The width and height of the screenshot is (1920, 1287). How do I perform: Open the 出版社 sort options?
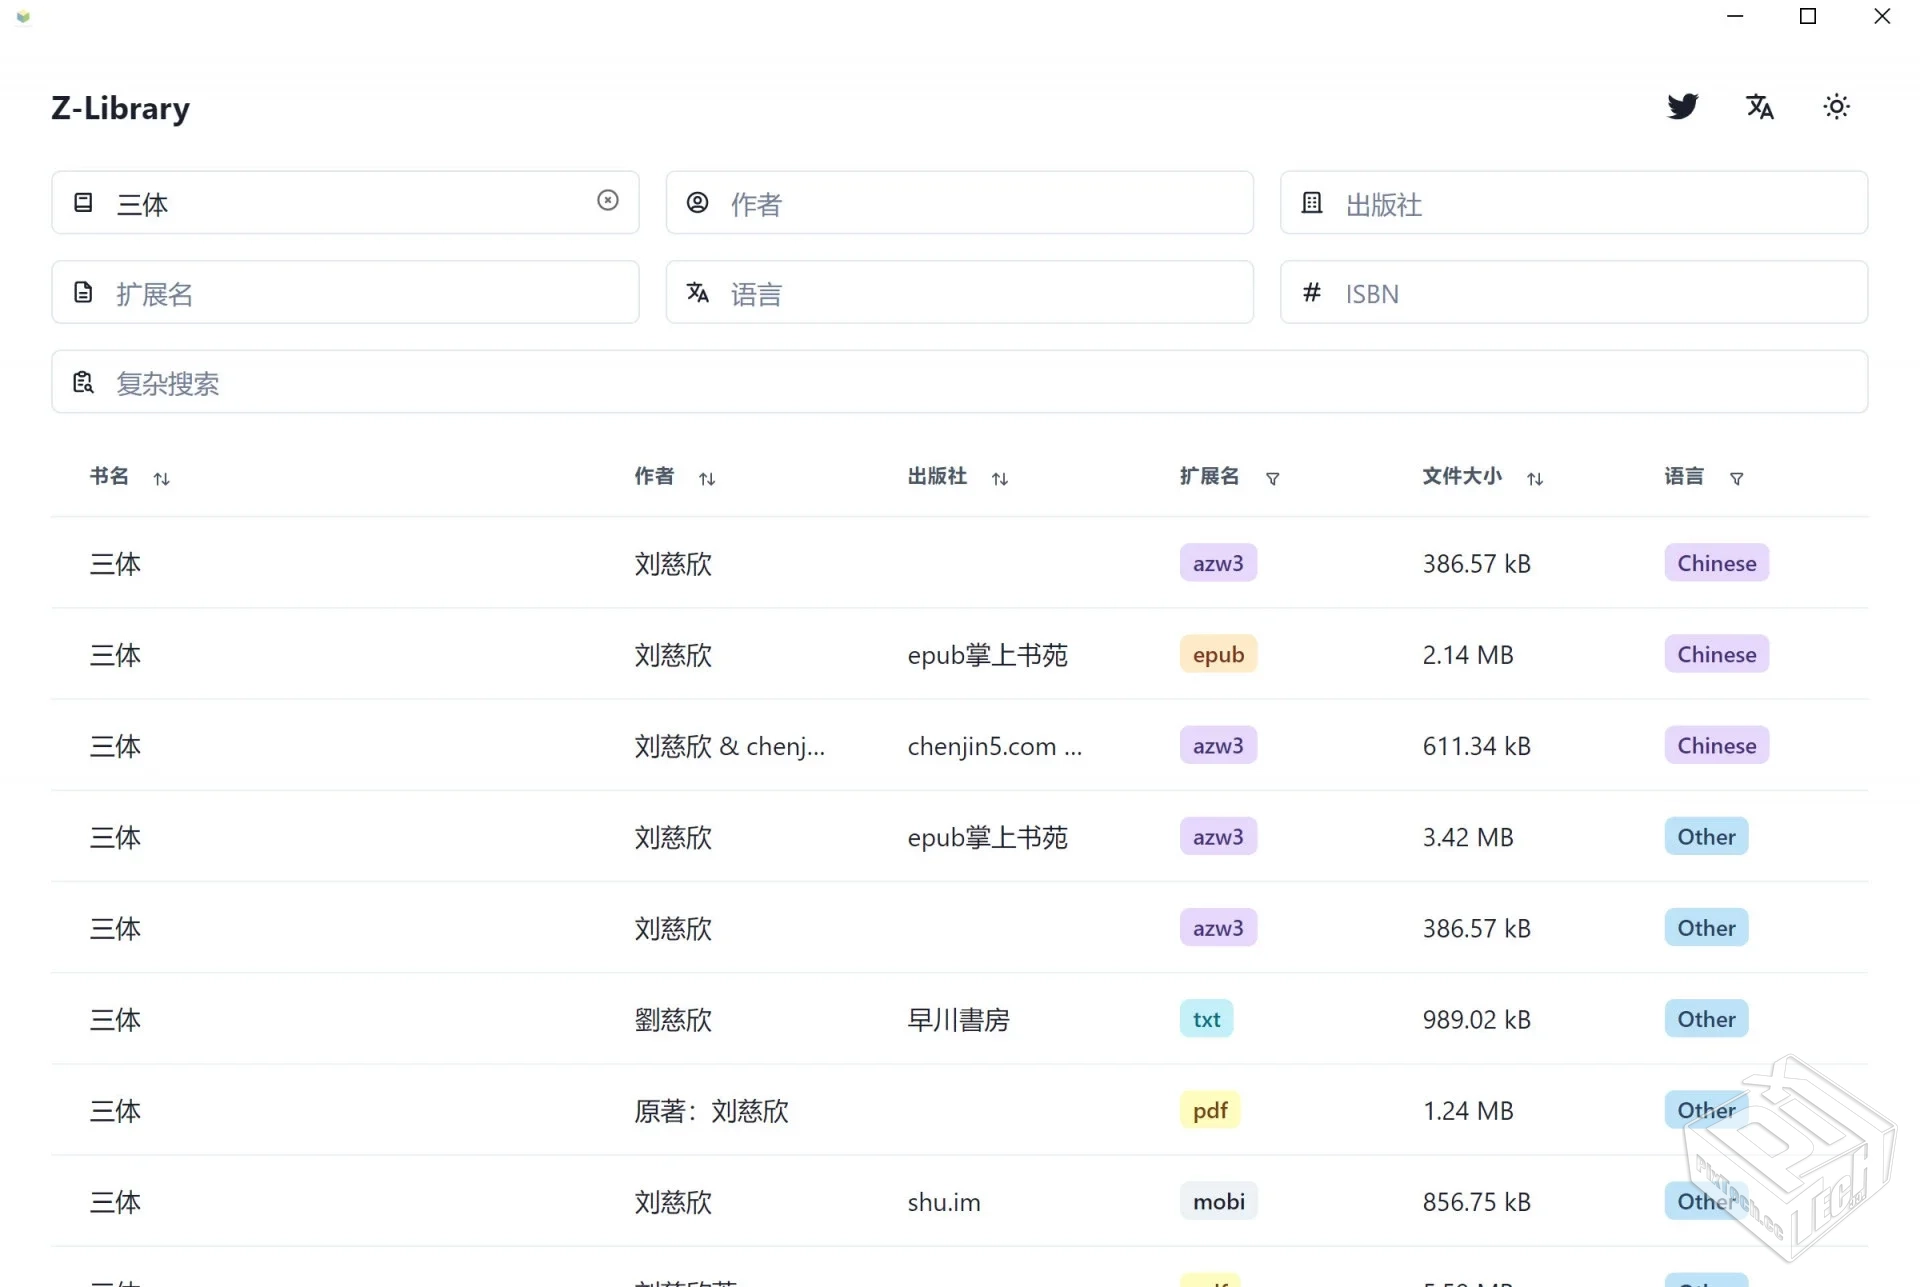(1000, 478)
